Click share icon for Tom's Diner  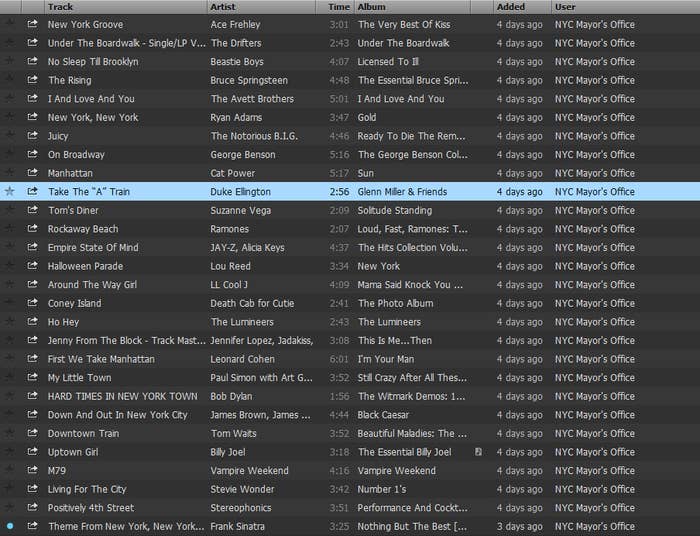click(32, 210)
